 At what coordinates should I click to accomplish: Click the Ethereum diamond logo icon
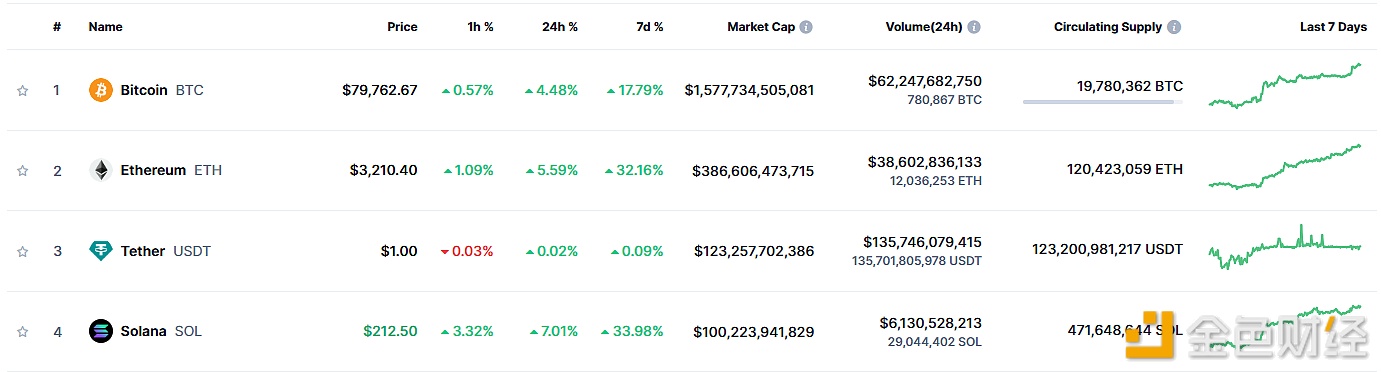101,171
